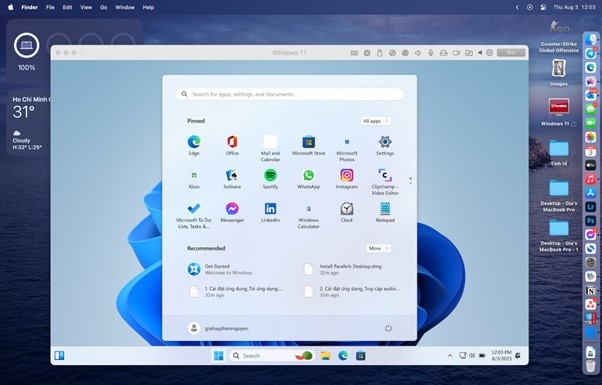
Task: Click the battery icon in Windows tray
Action: pyautogui.click(x=482, y=356)
